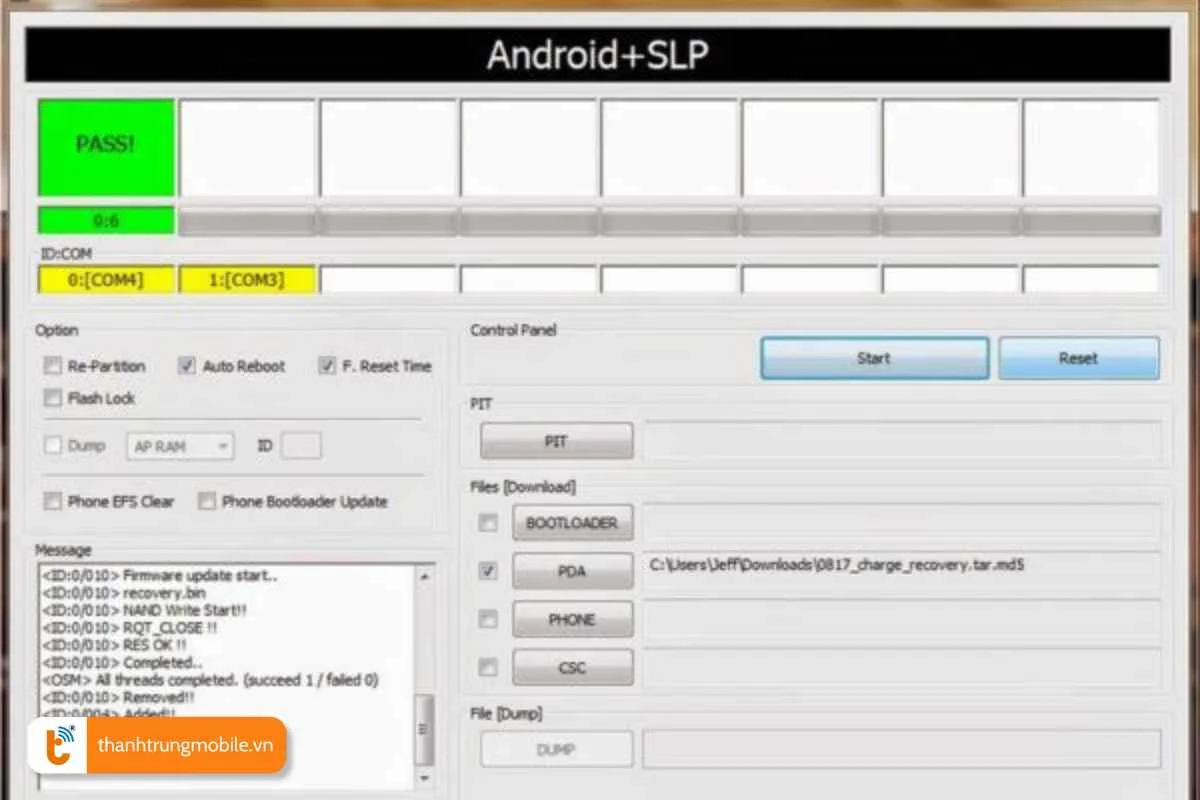The image size is (1200, 800).
Task: Choose a PDA firmware file
Action: point(572,571)
